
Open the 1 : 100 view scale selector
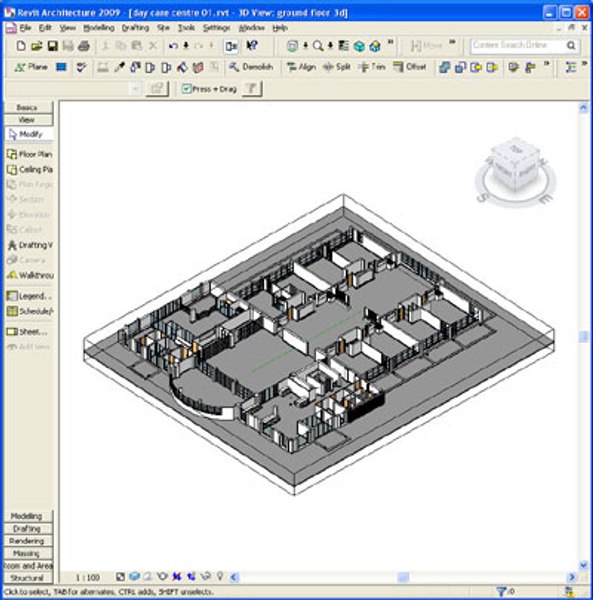coord(88,577)
